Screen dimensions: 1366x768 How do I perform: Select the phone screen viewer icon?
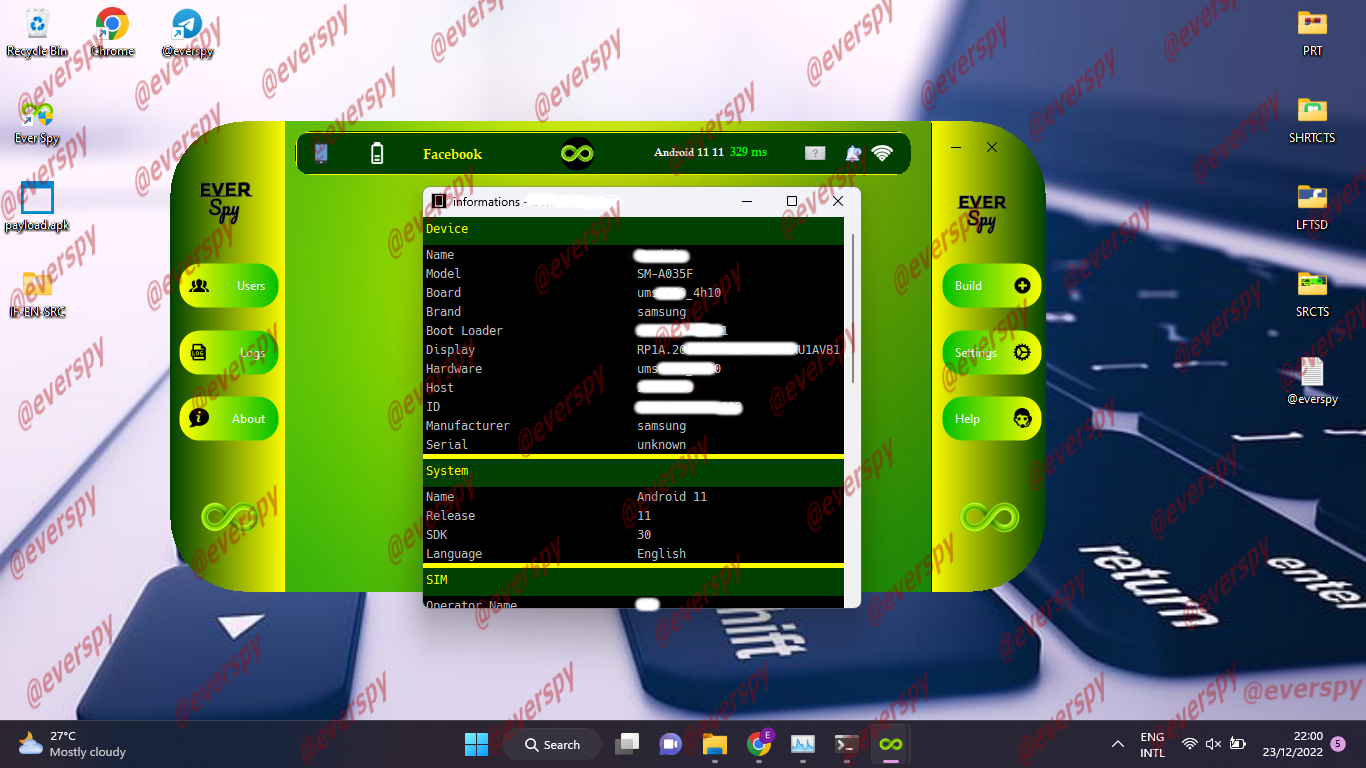tap(322, 152)
